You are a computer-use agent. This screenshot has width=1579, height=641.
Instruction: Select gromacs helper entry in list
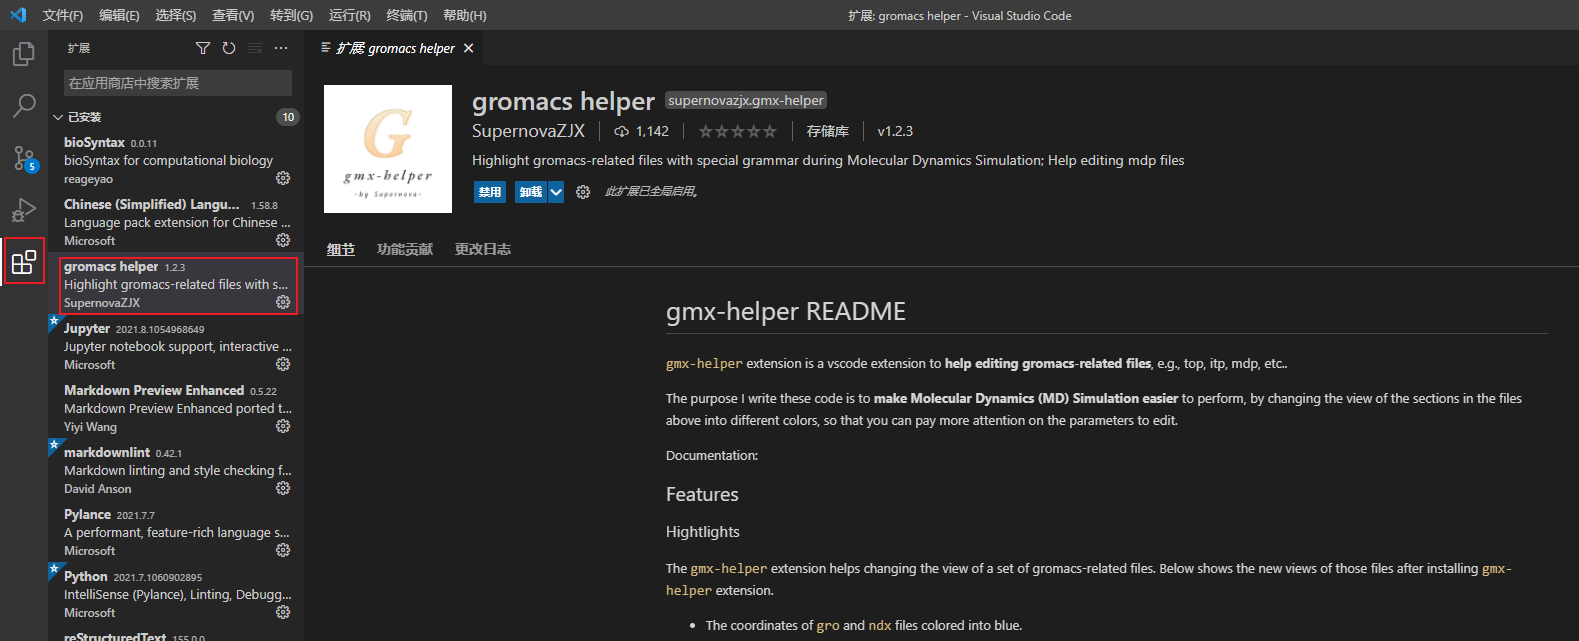click(175, 285)
